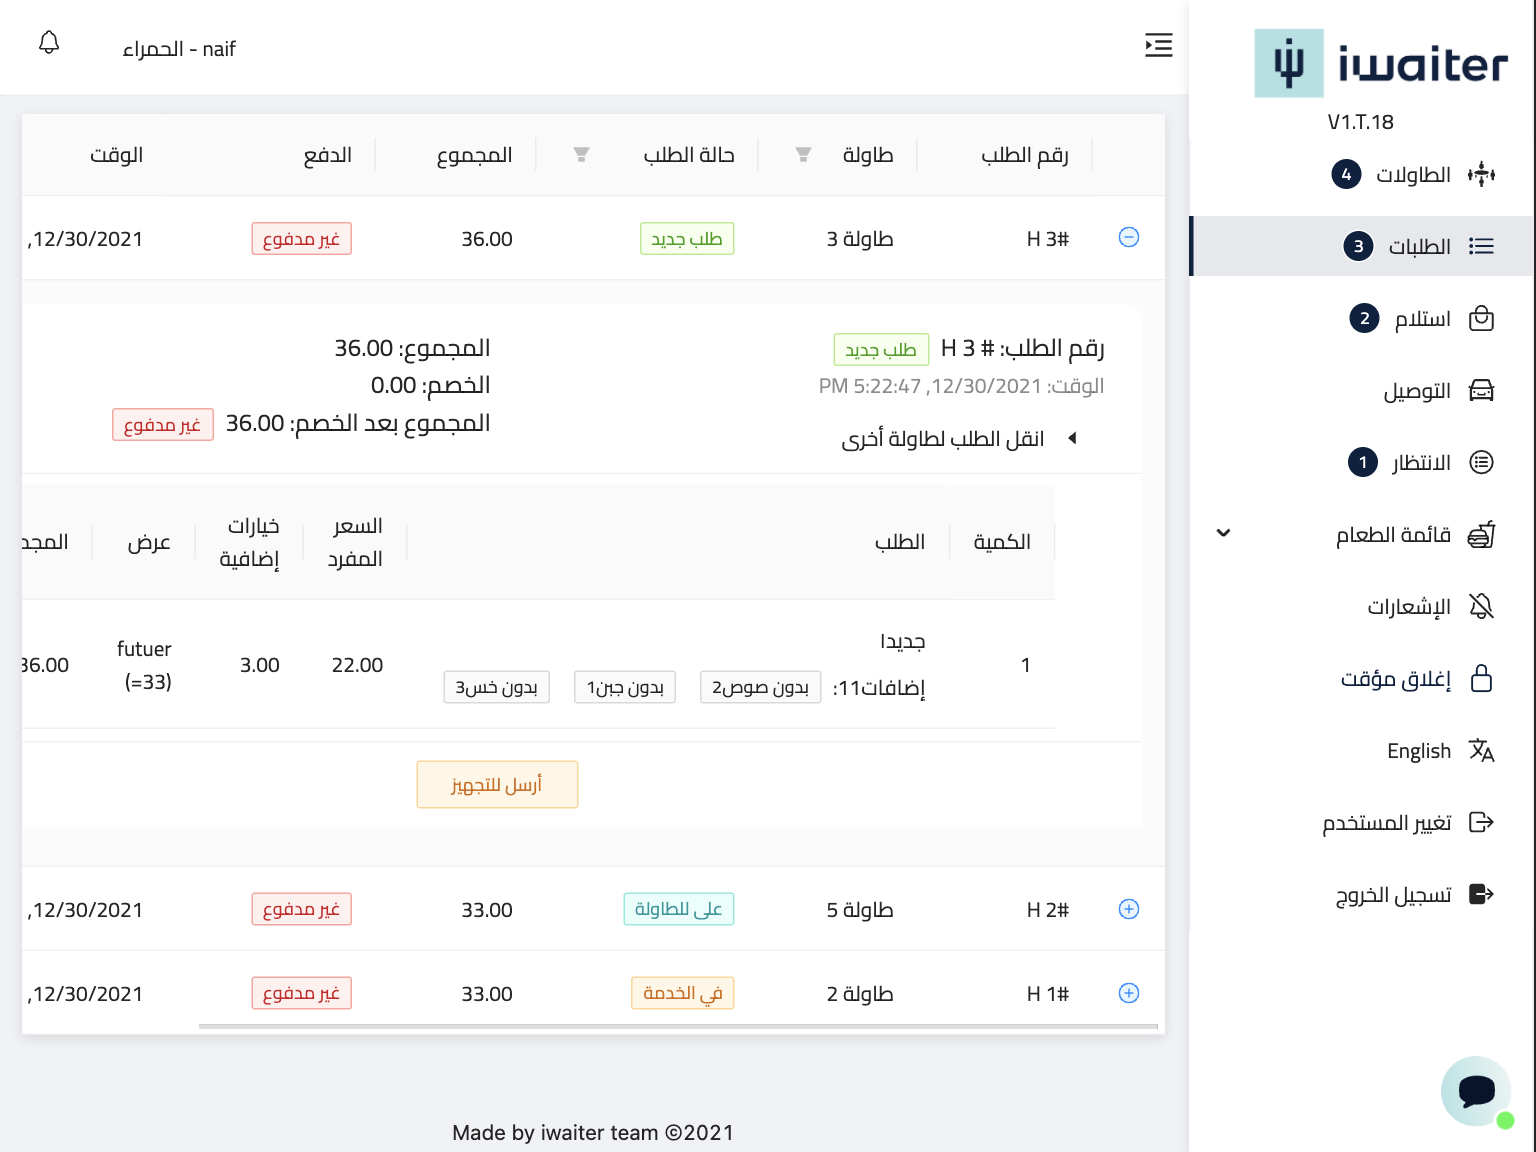Viewport: 1536px width, 1152px height.
Task: Open the tables (الطاولات) section
Action: click(x=1412, y=175)
